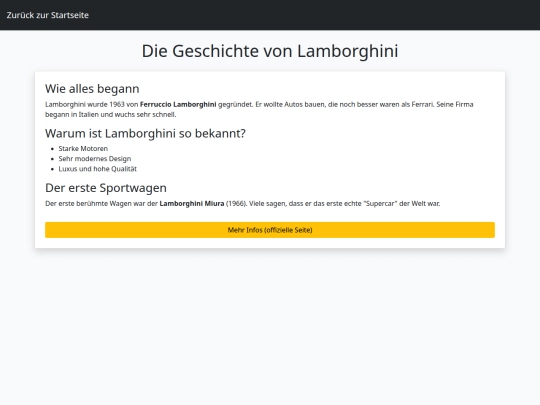Select the heading 'Wie alles begann'
Image resolution: width=540 pixels, height=405 pixels.
click(92, 89)
